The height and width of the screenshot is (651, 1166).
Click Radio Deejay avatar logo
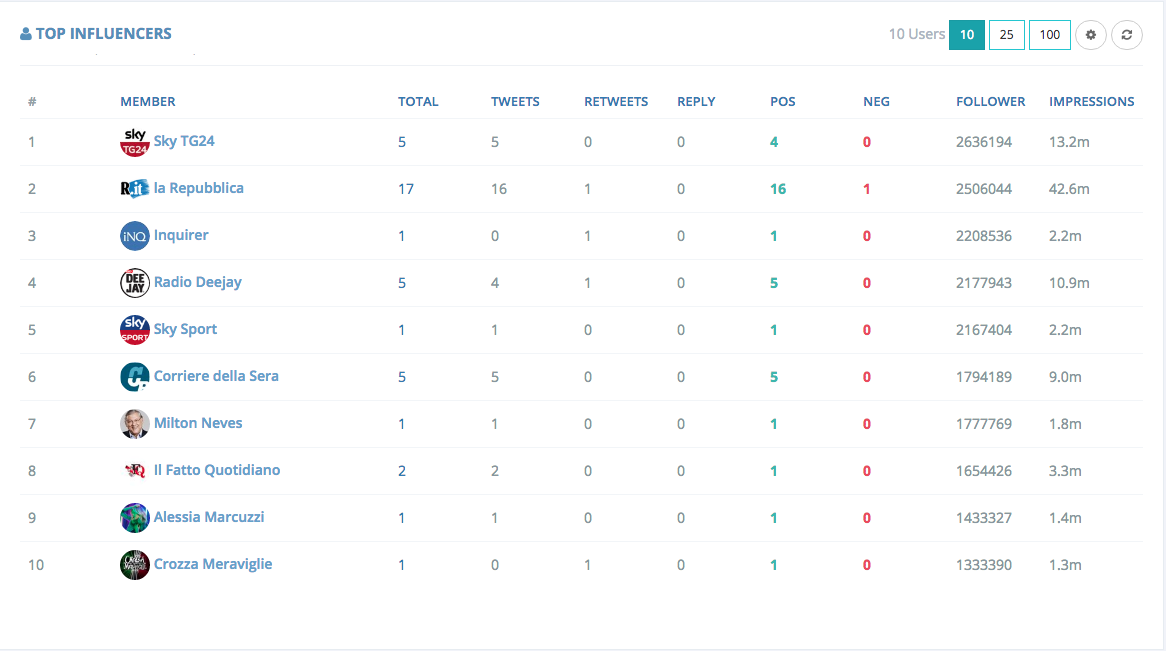point(135,283)
